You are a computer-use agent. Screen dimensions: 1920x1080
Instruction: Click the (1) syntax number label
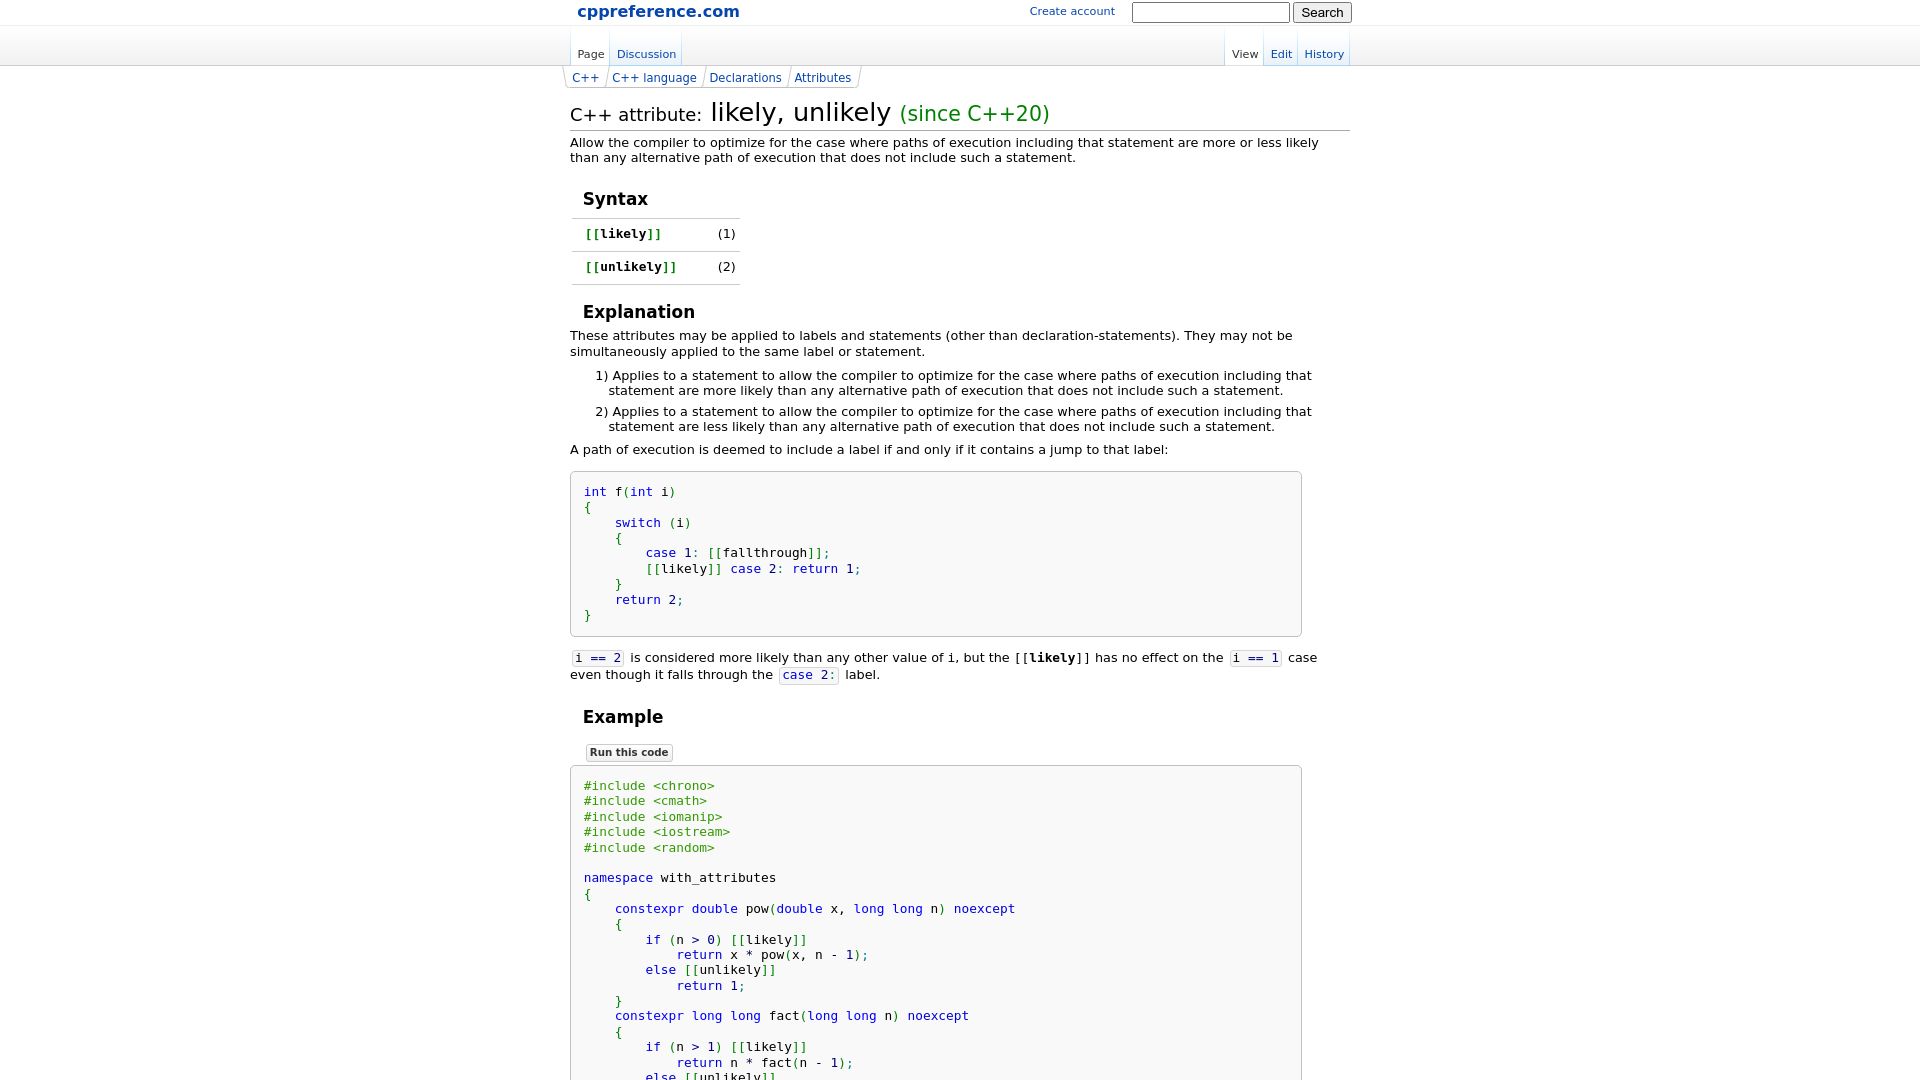[x=726, y=234]
